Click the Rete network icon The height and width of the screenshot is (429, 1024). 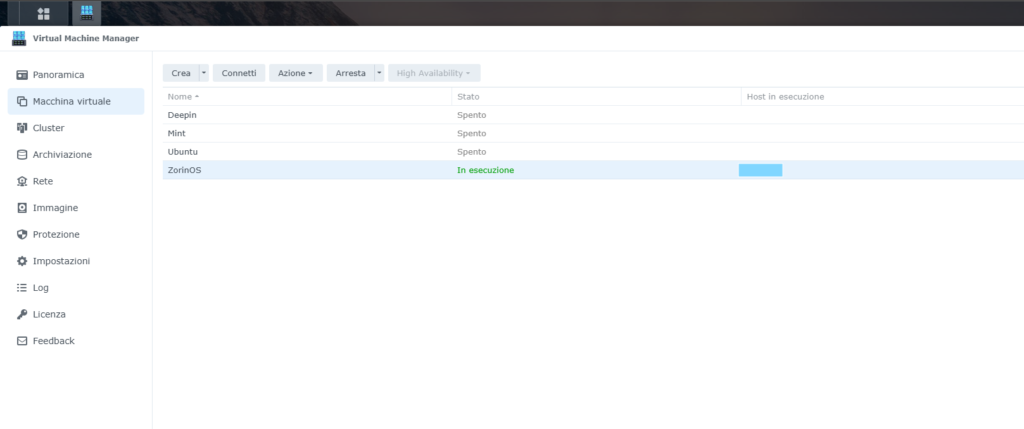pyautogui.click(x=22, y=182)
